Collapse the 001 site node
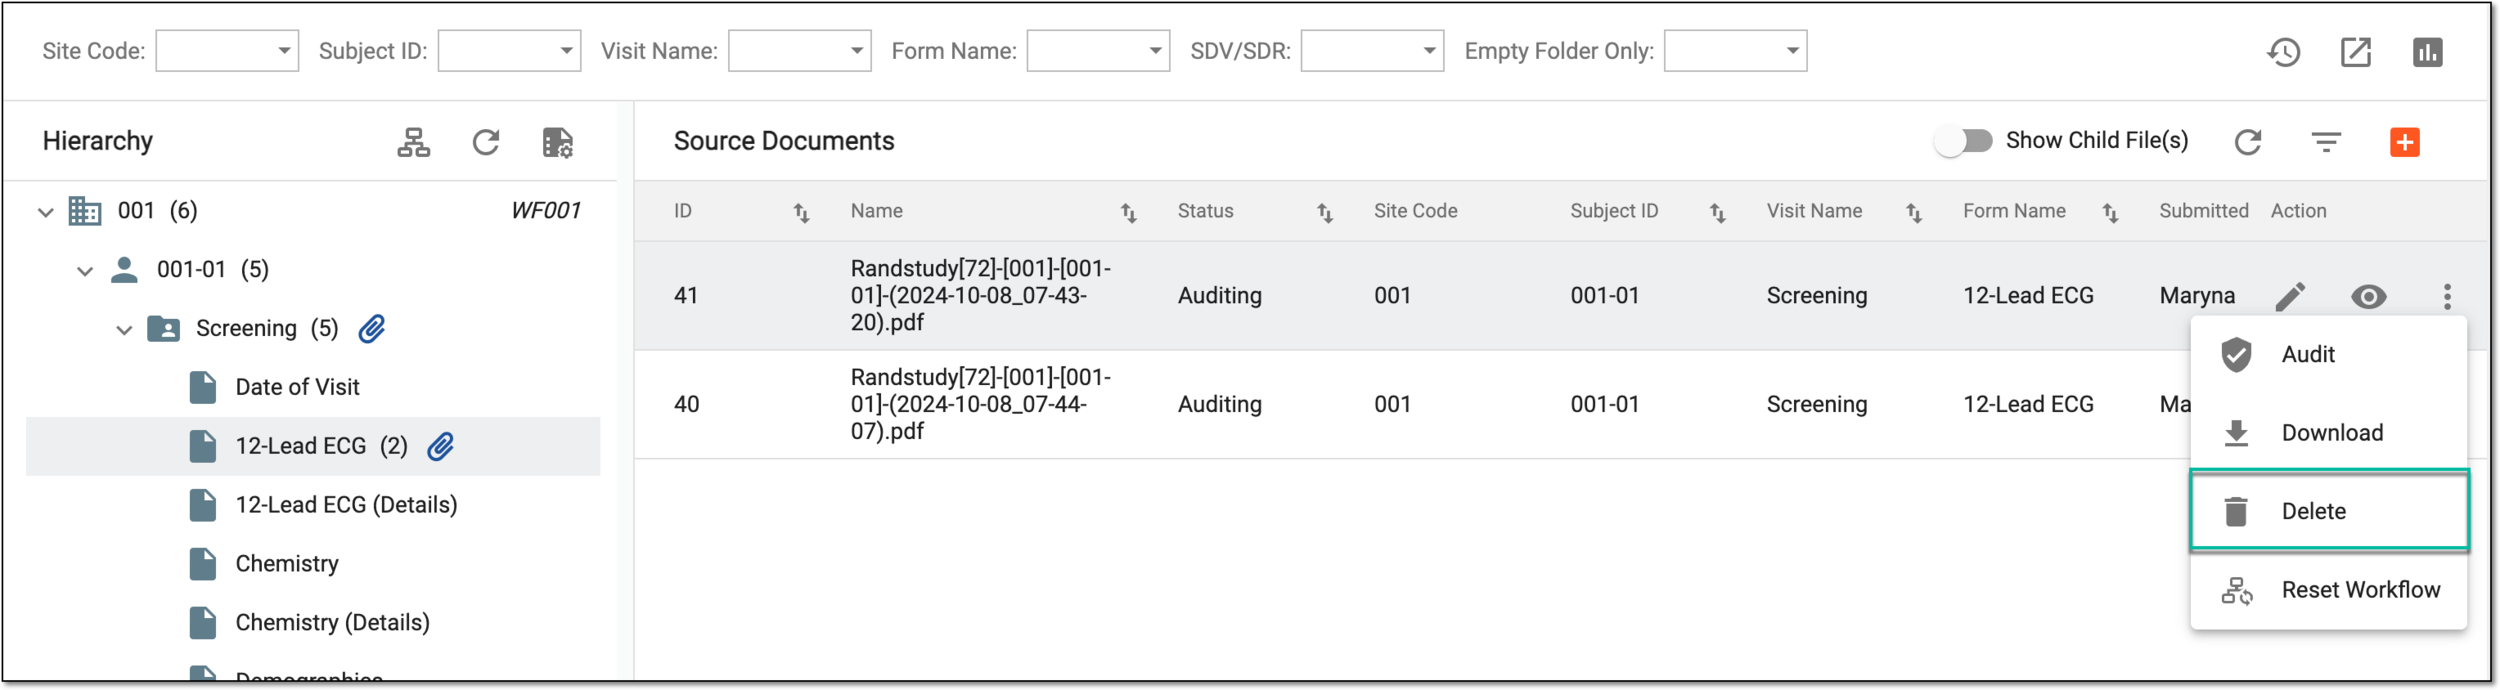This screenshot has height=690, width=2500. [x=45, y=212]
